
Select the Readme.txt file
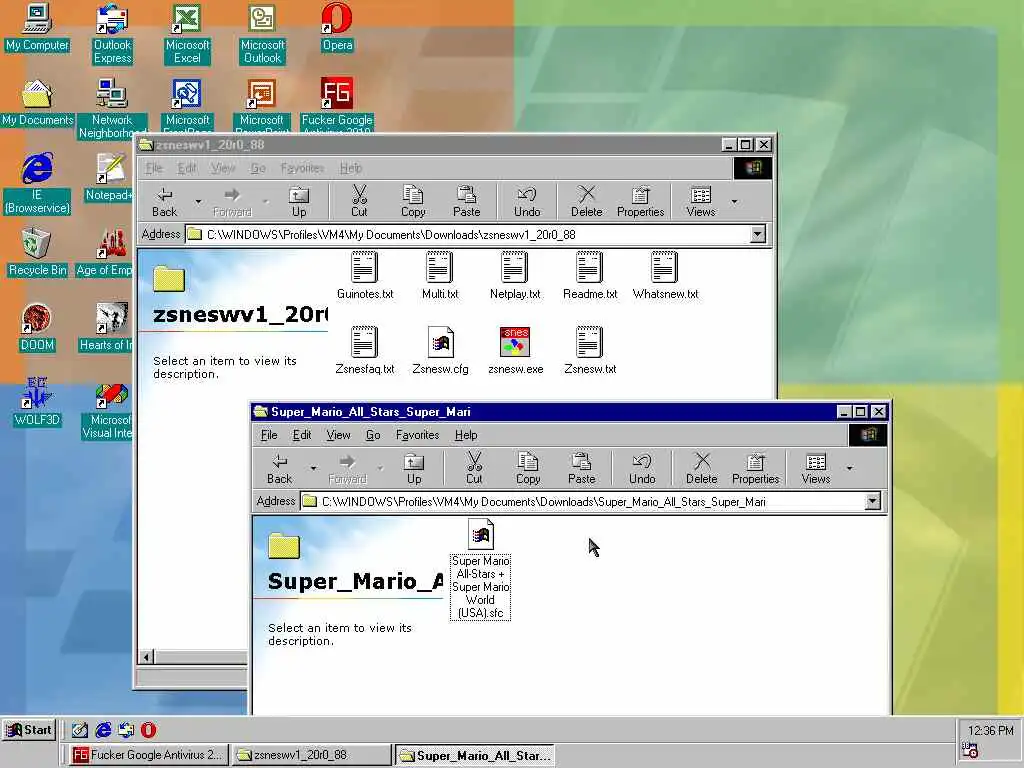click(590, 276)
